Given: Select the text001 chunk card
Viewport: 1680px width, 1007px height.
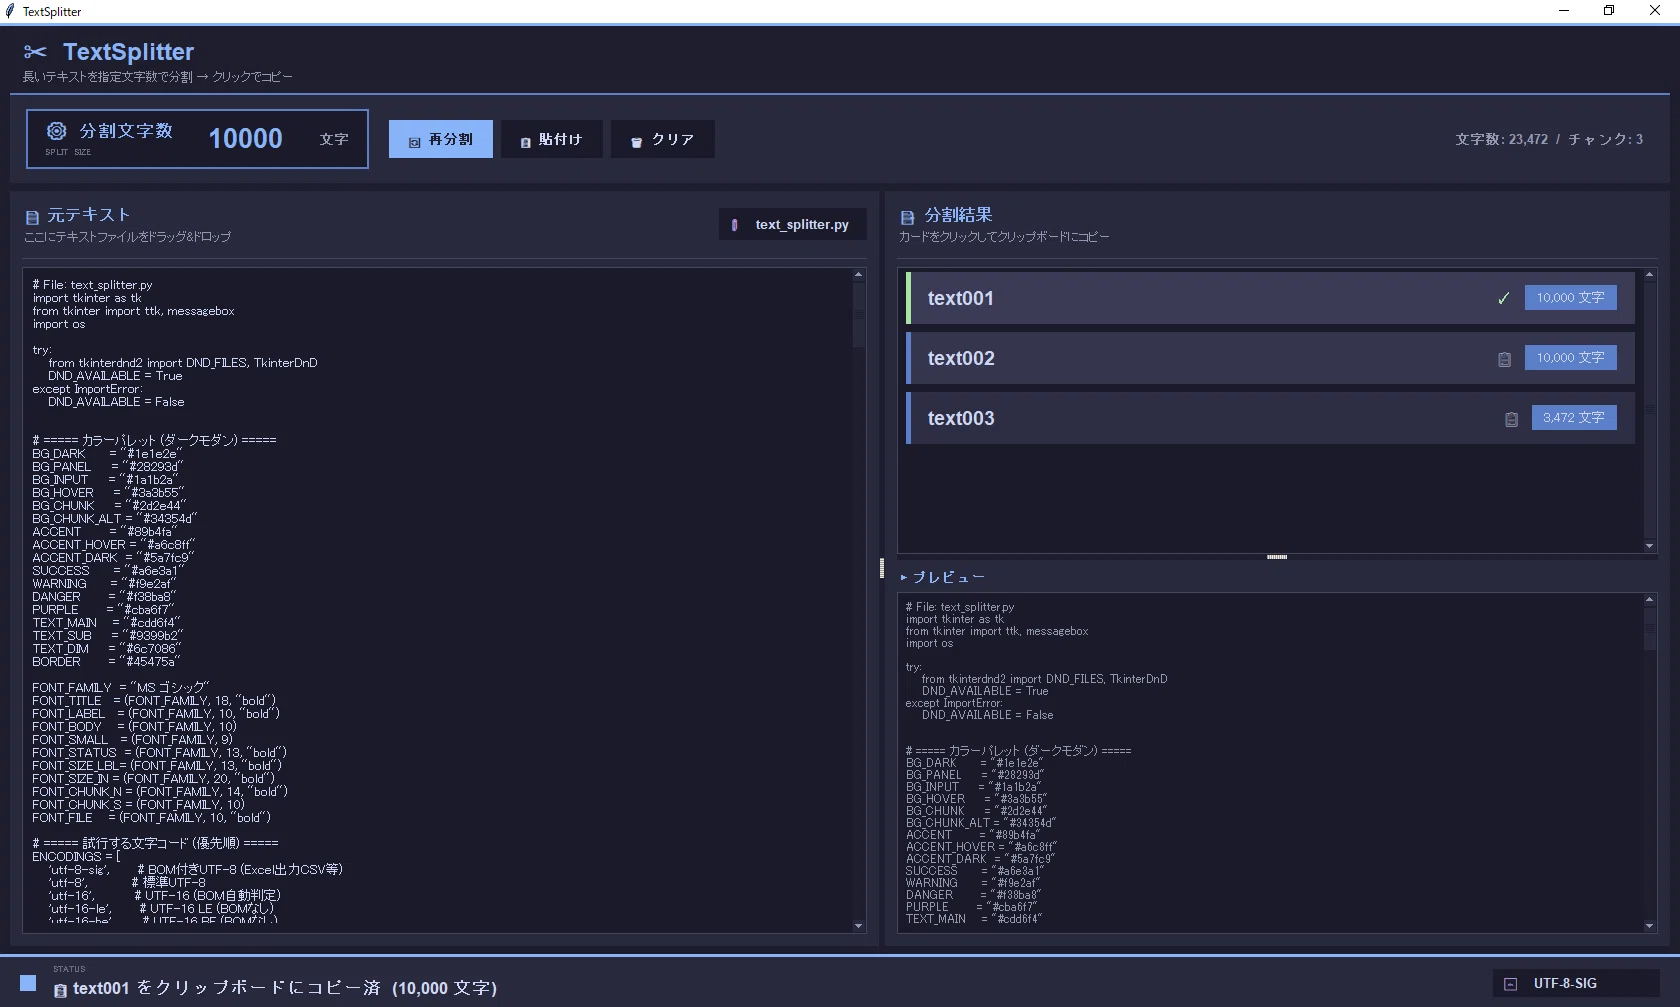Looking at the screenshot, I should click(1270, 298).
